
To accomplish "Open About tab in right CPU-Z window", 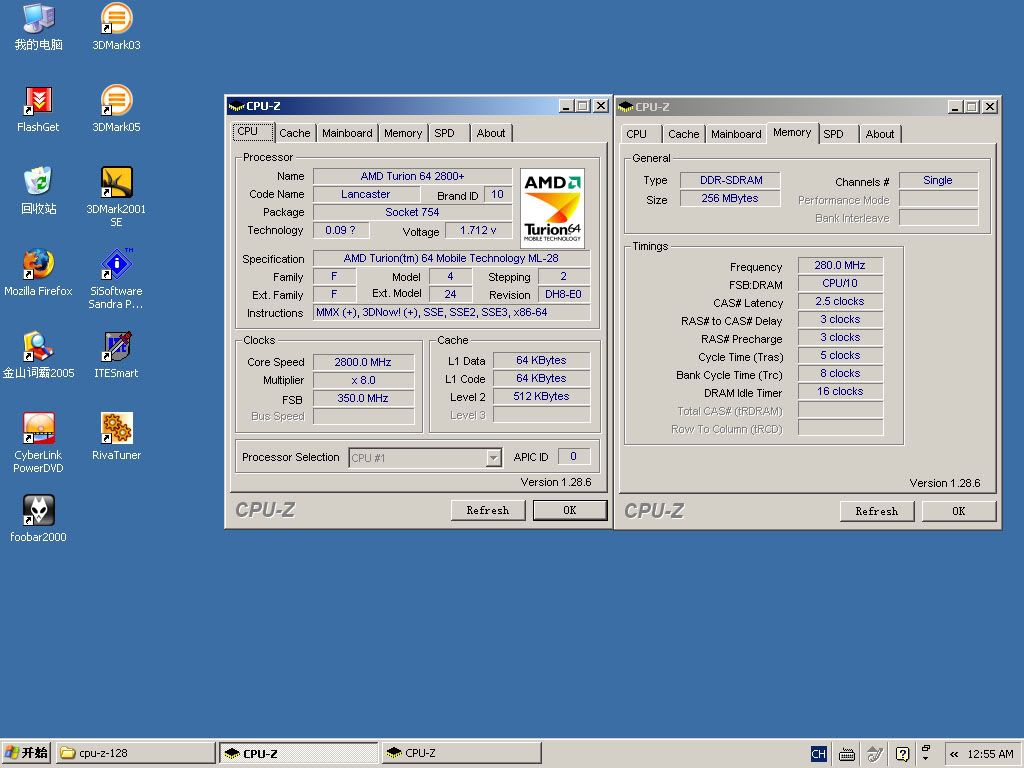I will click(880, 134).
